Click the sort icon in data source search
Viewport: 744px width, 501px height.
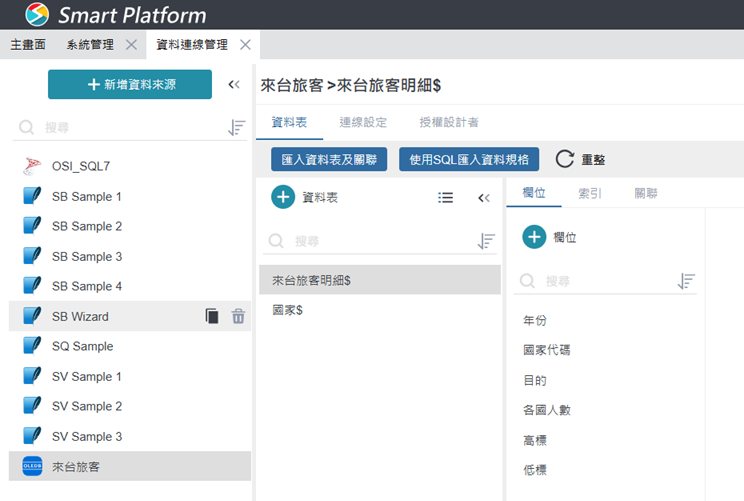[x=236, y=128]
